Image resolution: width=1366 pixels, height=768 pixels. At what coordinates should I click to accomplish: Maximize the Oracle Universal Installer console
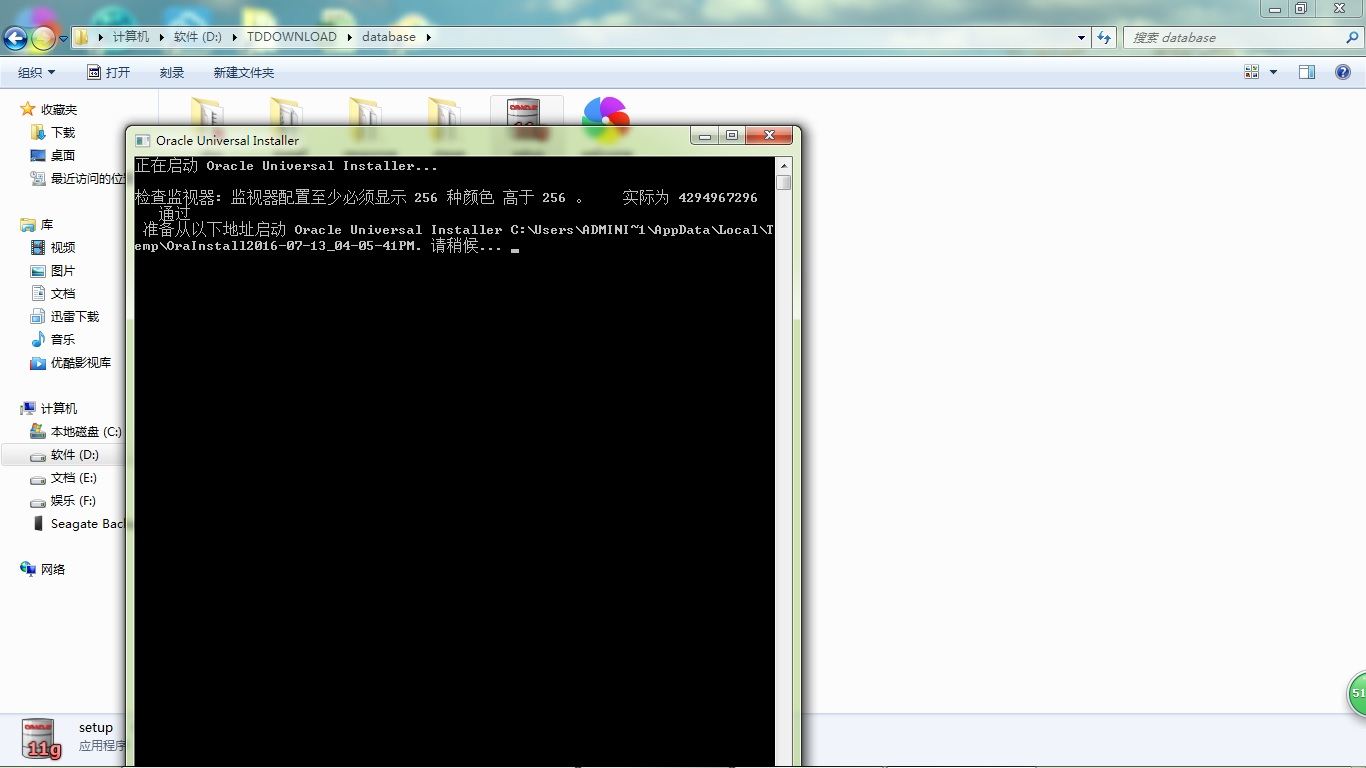(732, 135)
